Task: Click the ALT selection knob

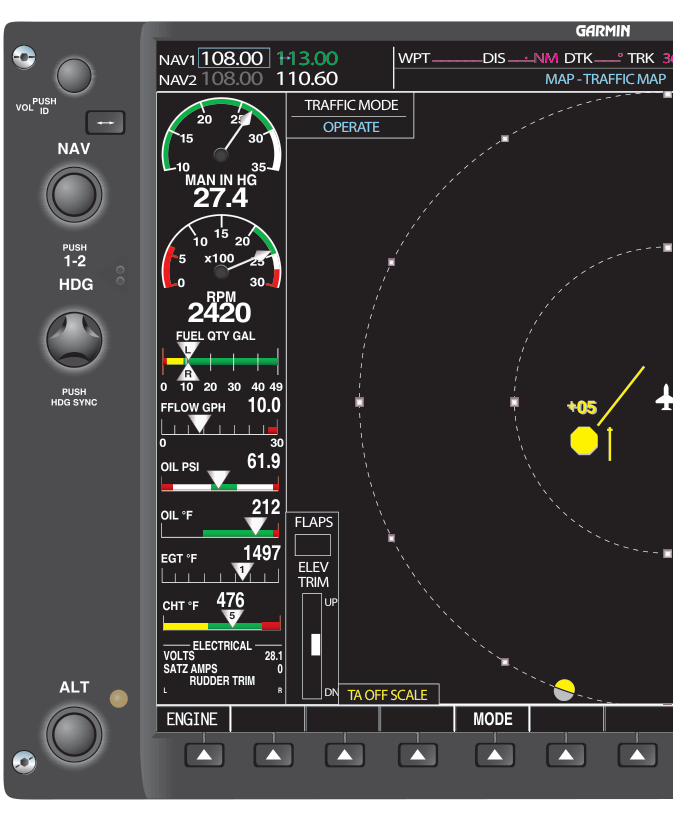Action: pyautogui.click(x=74, y=734)
